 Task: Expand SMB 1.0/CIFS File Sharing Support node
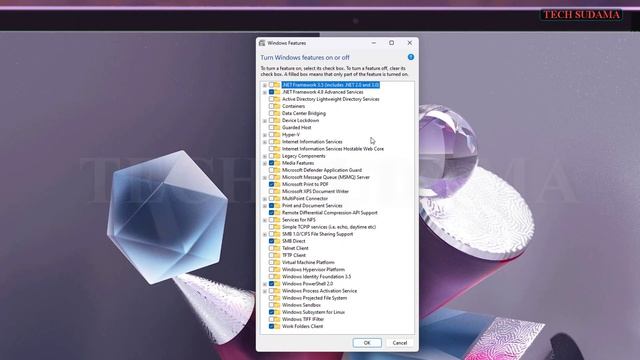click(x=264, y=234)
